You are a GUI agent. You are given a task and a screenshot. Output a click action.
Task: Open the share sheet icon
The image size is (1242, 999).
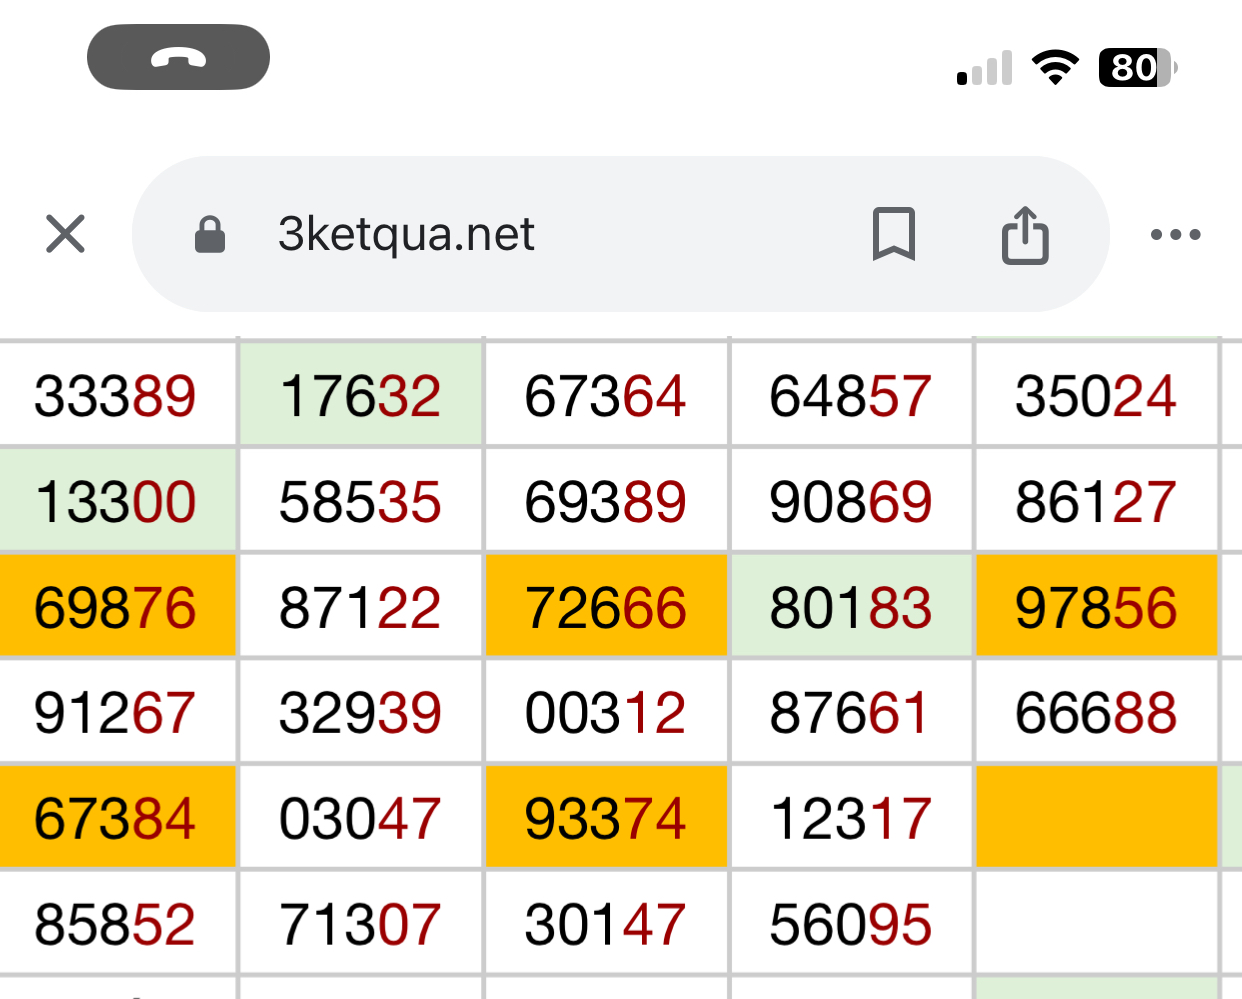pyautogui.click(x=1025, y=235)
